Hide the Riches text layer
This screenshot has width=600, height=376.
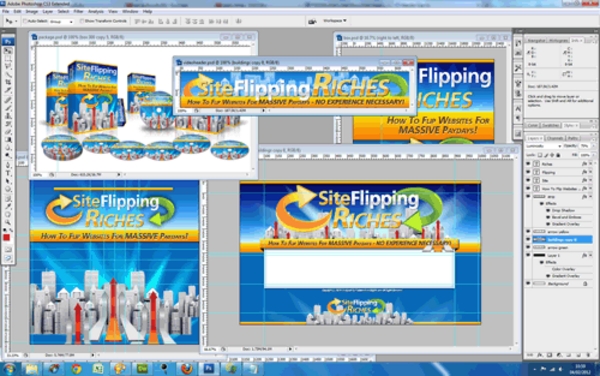[528, 164]
